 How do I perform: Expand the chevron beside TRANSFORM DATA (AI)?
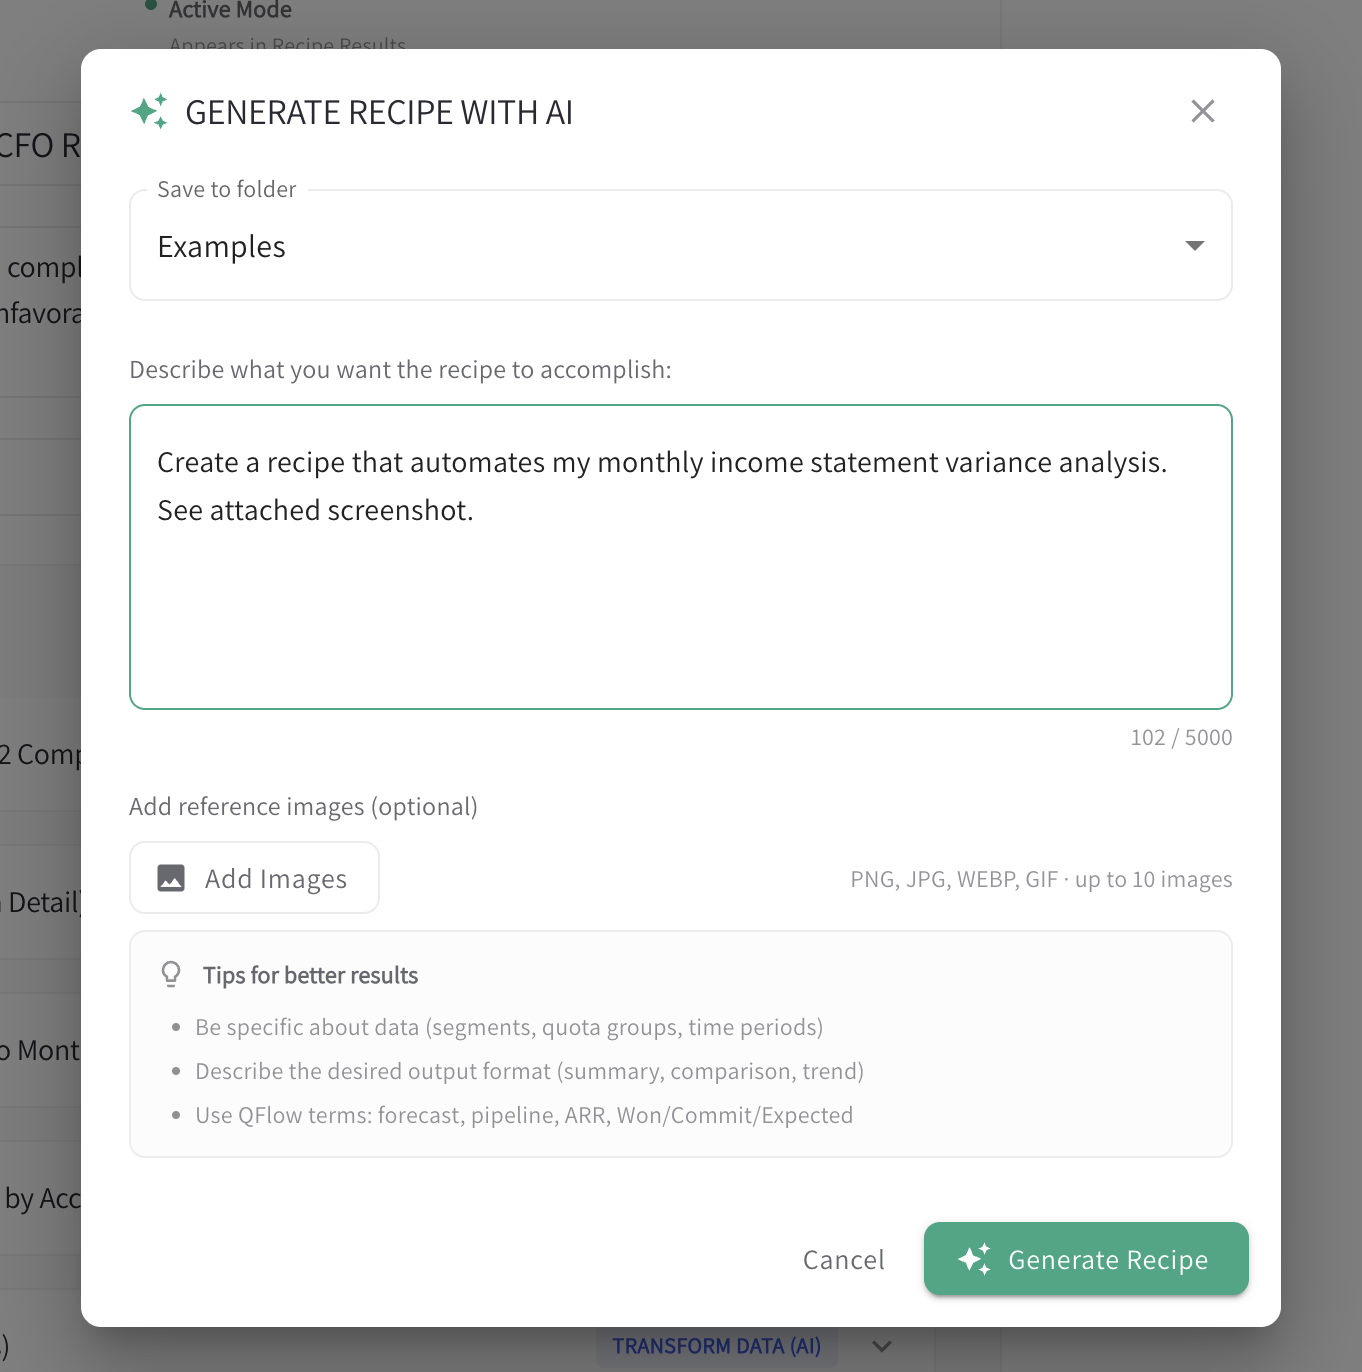[881, 1346]
